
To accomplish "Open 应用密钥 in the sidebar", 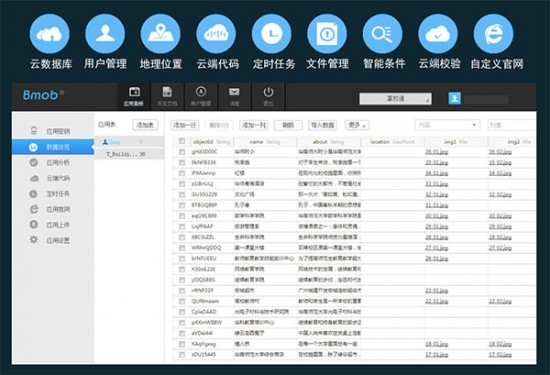I will [53, 131].
